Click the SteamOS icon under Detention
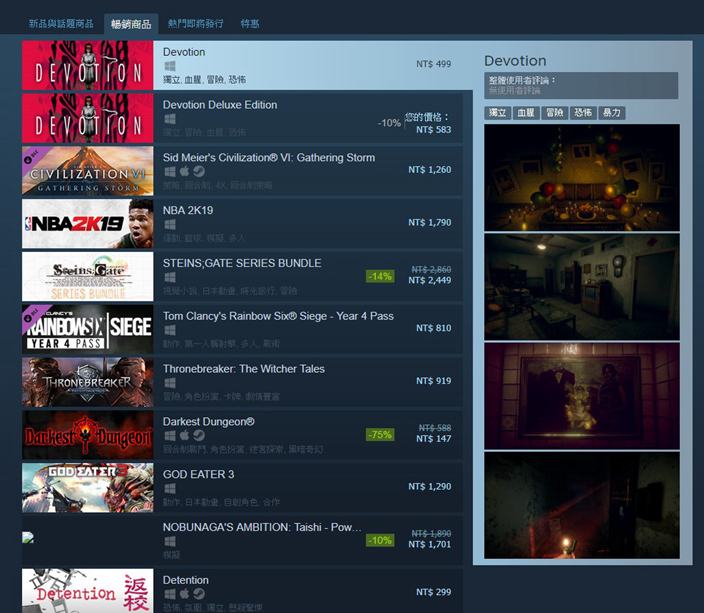 (199, 594)
